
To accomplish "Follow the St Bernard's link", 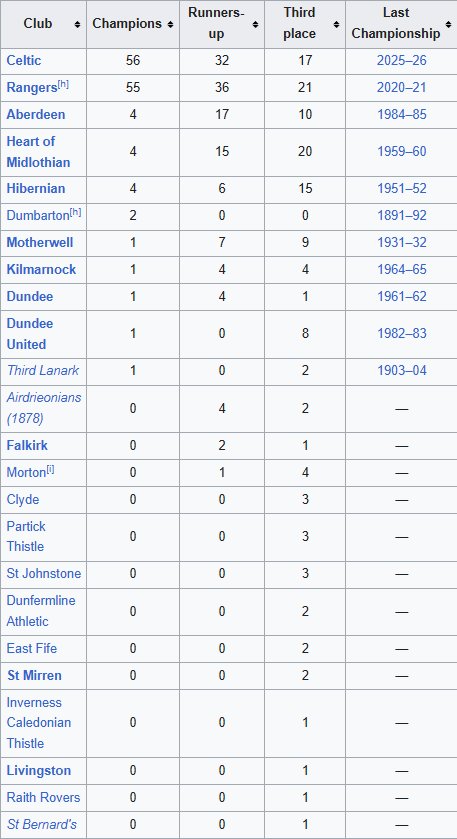I will click(x=42, y=825).
